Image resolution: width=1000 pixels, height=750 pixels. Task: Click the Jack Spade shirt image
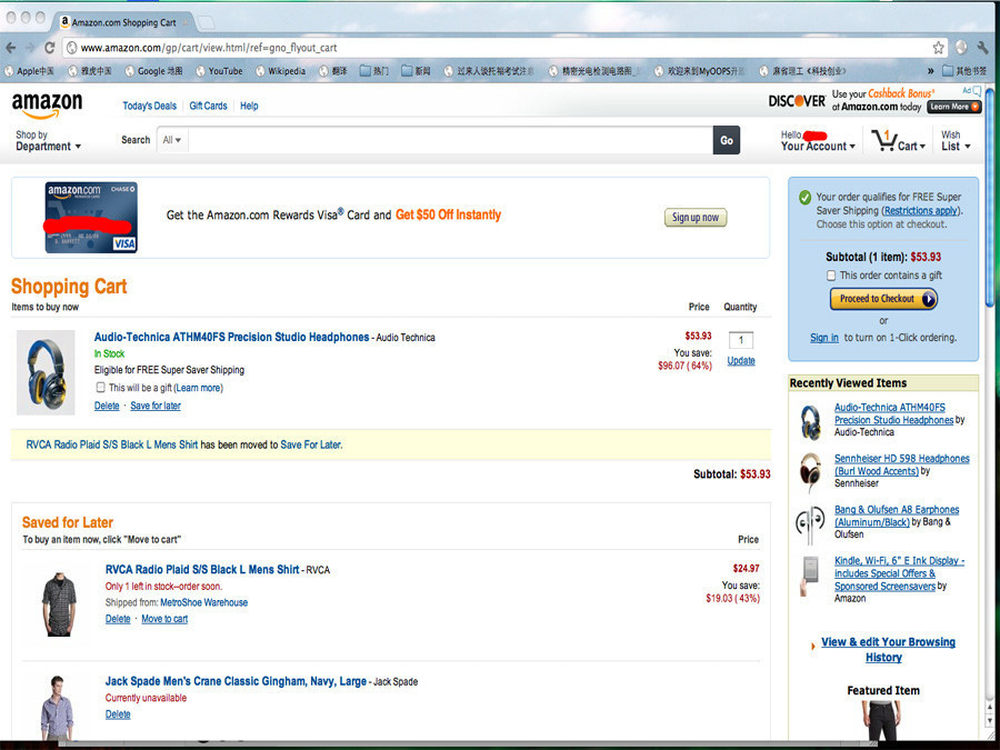[57, 707]
